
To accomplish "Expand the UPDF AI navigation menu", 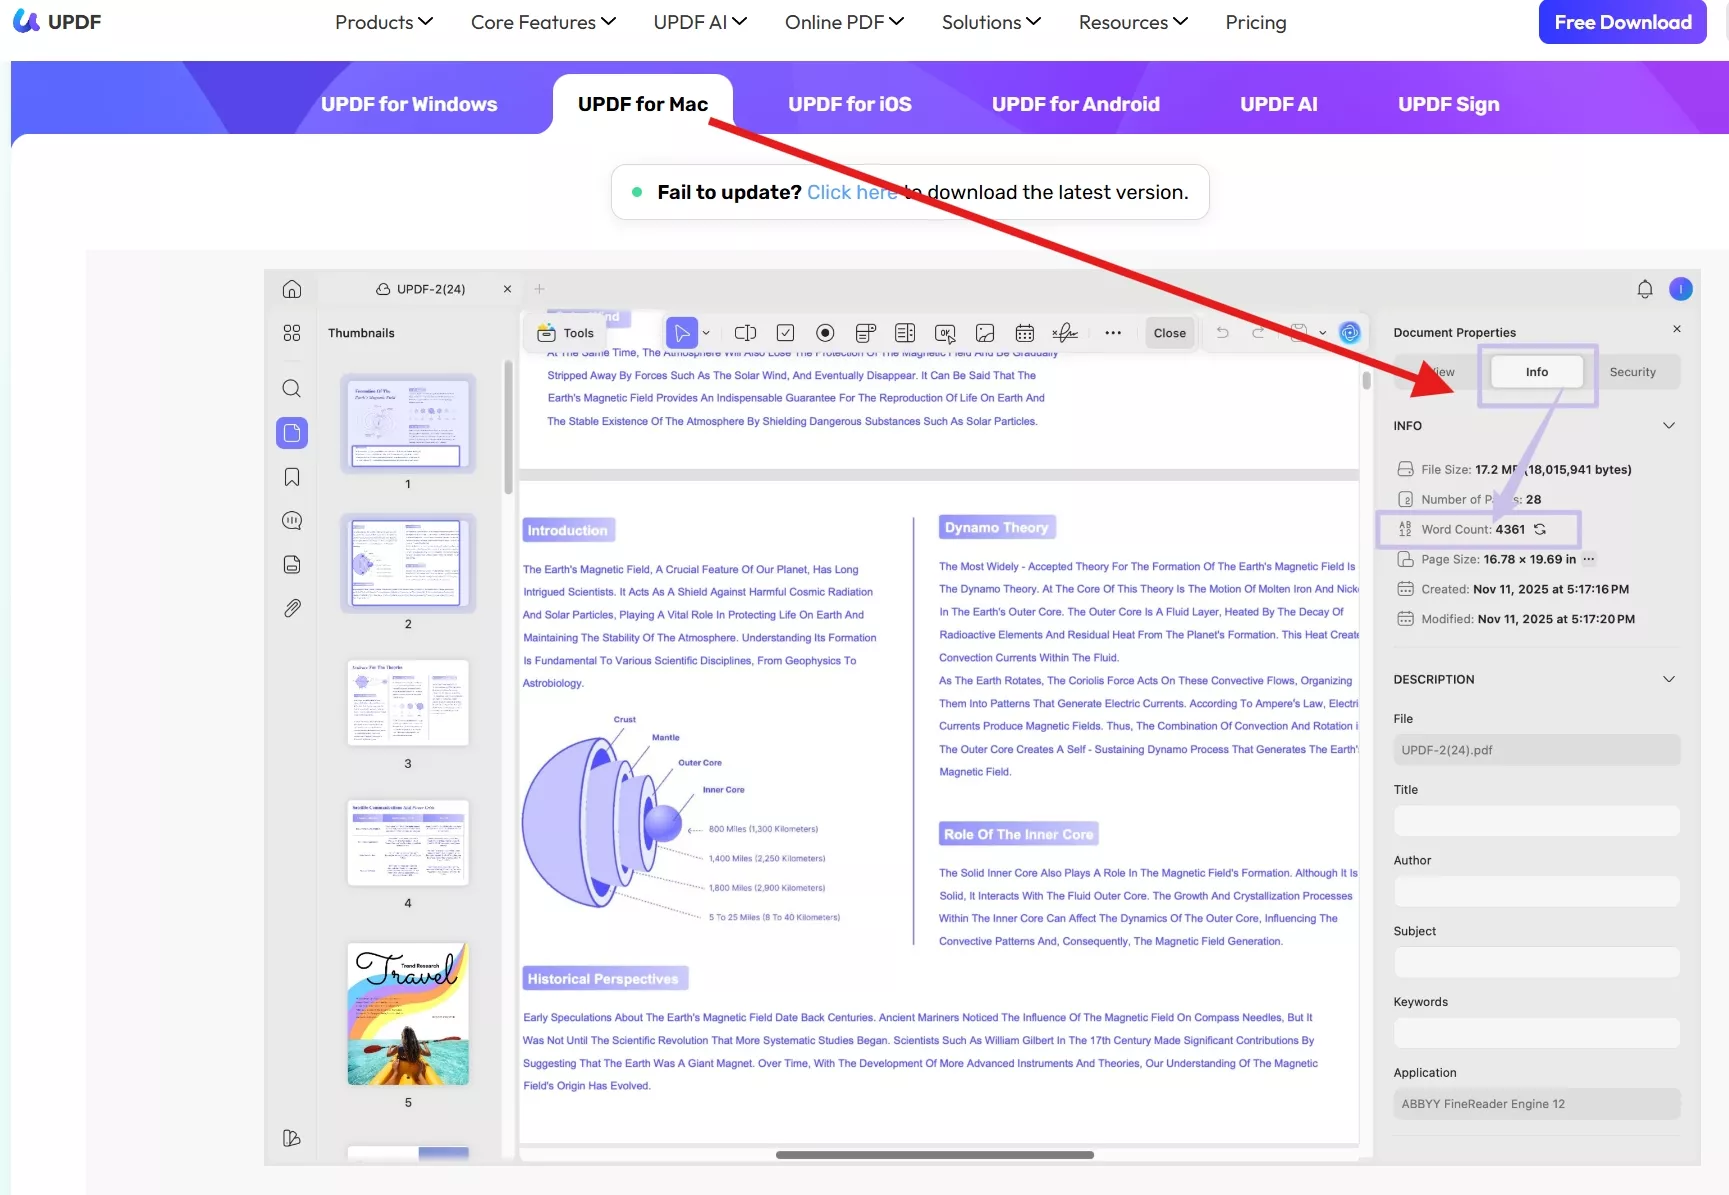I will point(700,22).
